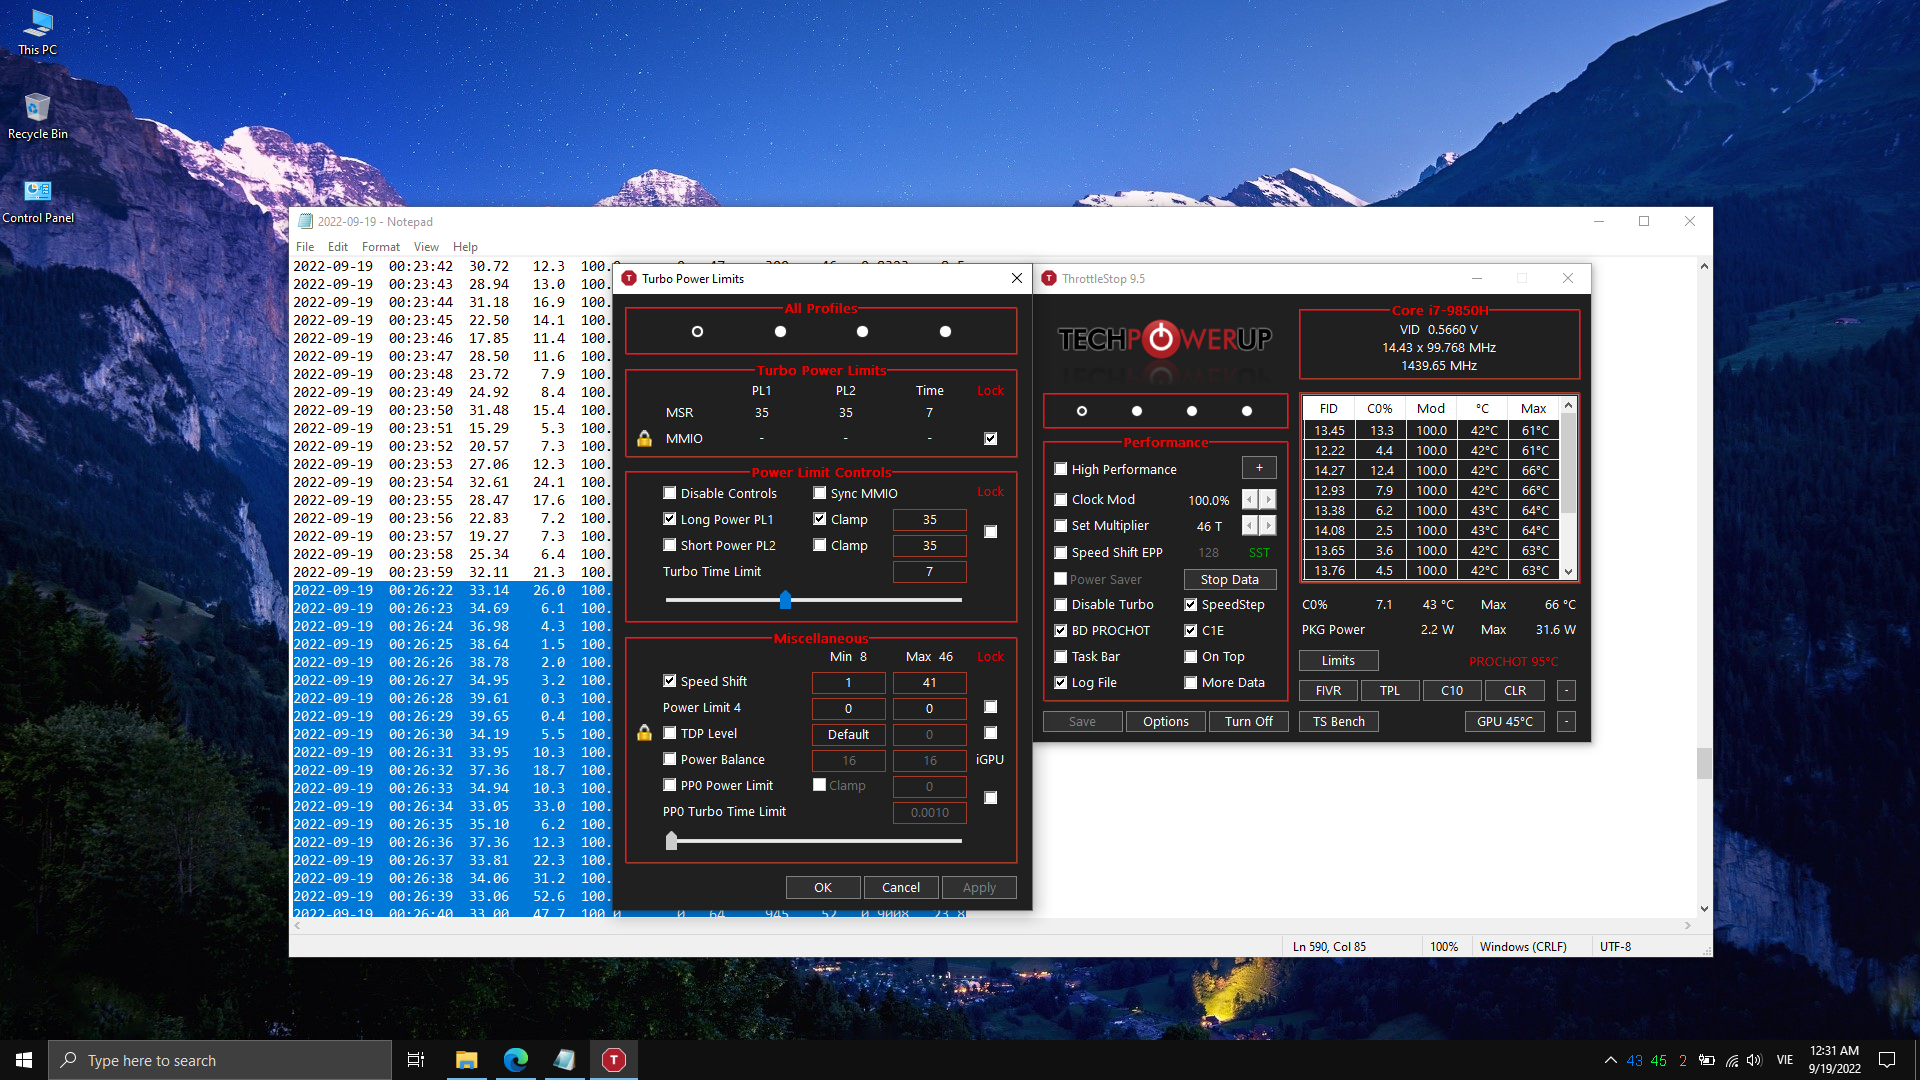Click the TDP Level padlock icon
The width and height of the screenshot is (1920, 1080).
click(645, 734)
